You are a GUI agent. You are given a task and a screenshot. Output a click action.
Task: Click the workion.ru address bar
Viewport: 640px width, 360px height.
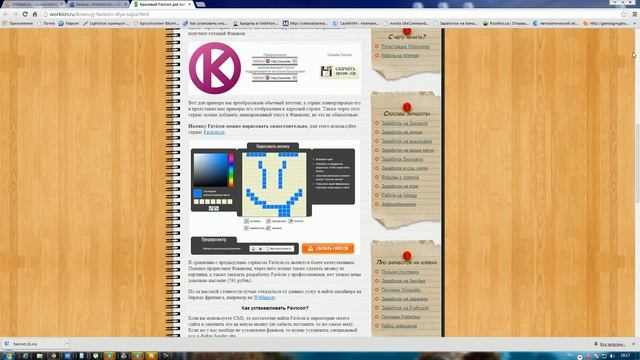click(331, 14)
